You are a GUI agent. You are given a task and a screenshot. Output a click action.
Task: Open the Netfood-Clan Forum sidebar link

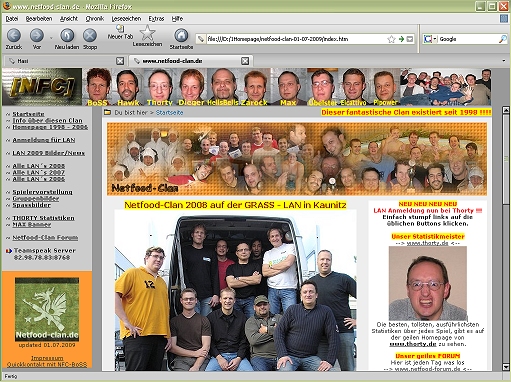point(45,238)
